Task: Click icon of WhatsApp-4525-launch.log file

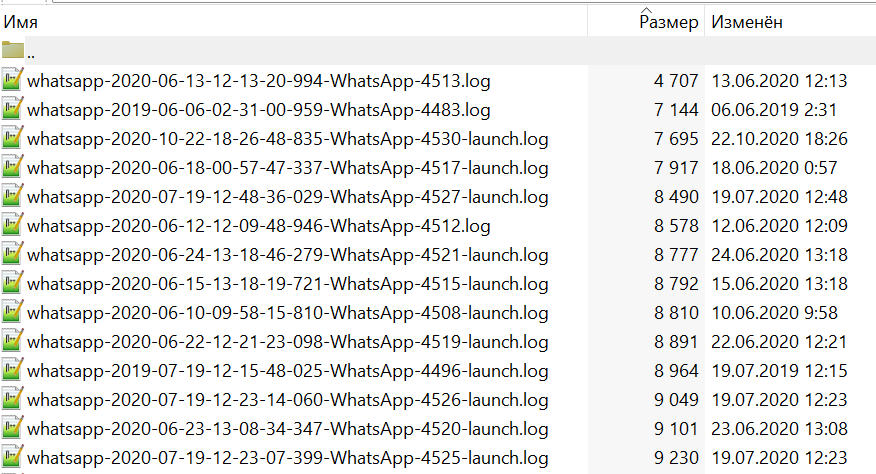Action: pos(13,458)
